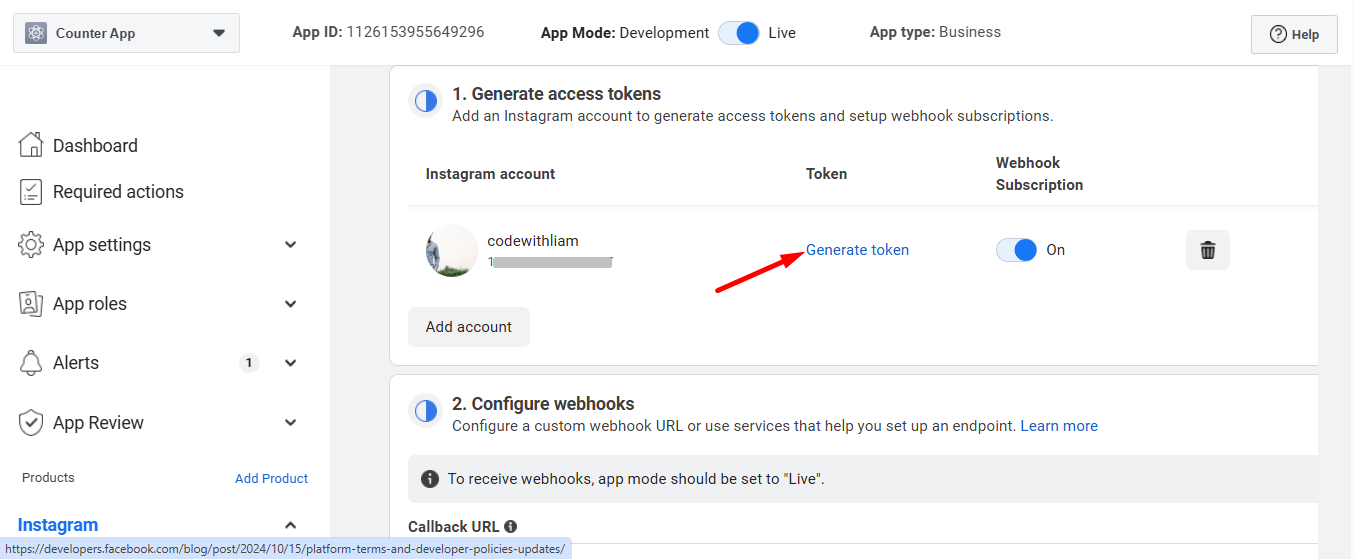This screenshot has height=559, width=1354.
Task: Click the Callback URL info icon
Action: point(510,526)
